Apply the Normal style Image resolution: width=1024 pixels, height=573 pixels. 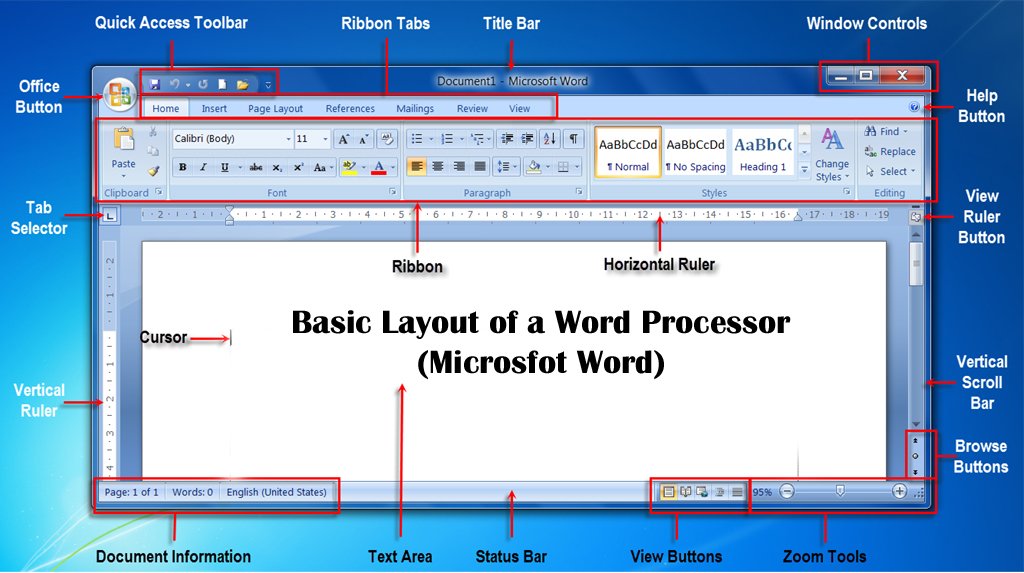[x=628, y=152]
